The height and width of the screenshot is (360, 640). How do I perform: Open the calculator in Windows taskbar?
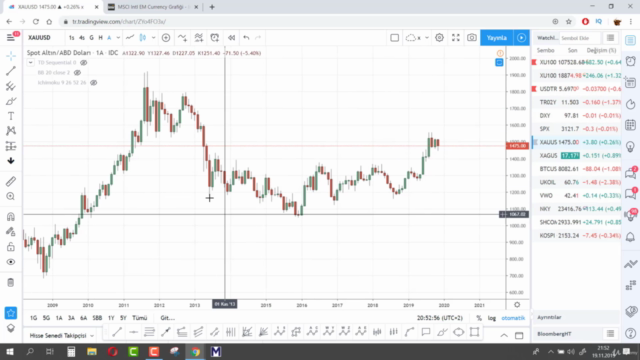[71, 351]
